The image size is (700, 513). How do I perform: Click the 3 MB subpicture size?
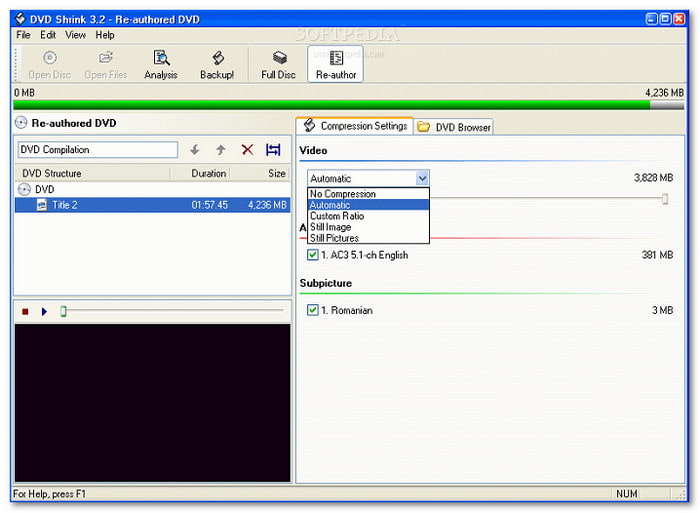(x=662, y=310)
